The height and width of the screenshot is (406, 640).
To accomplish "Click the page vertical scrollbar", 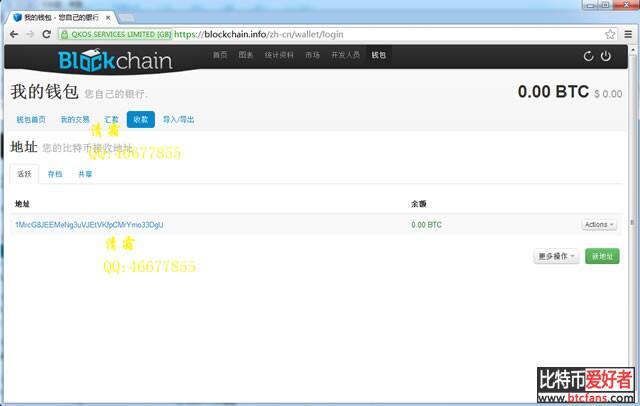I will pos(633,222).
